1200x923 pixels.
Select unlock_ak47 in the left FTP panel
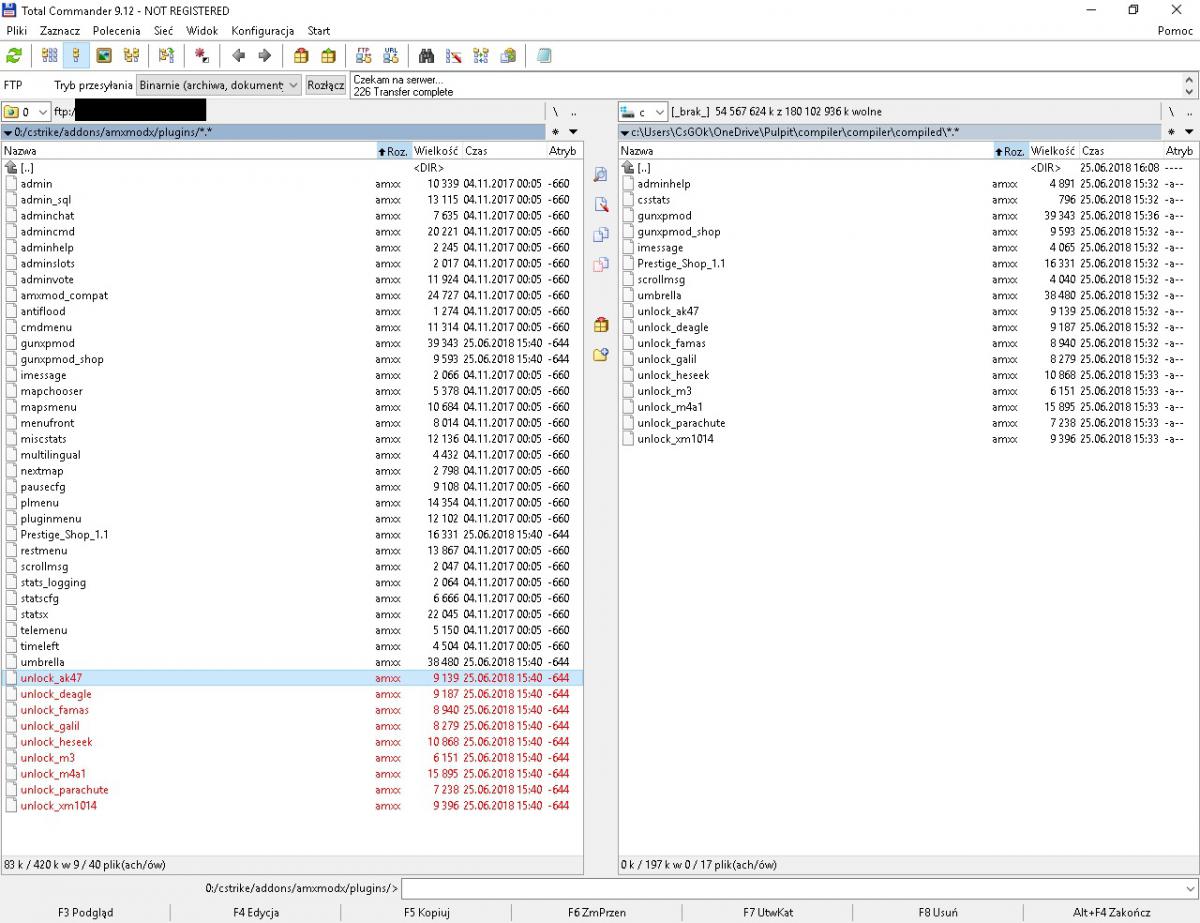tap(292, 678)
